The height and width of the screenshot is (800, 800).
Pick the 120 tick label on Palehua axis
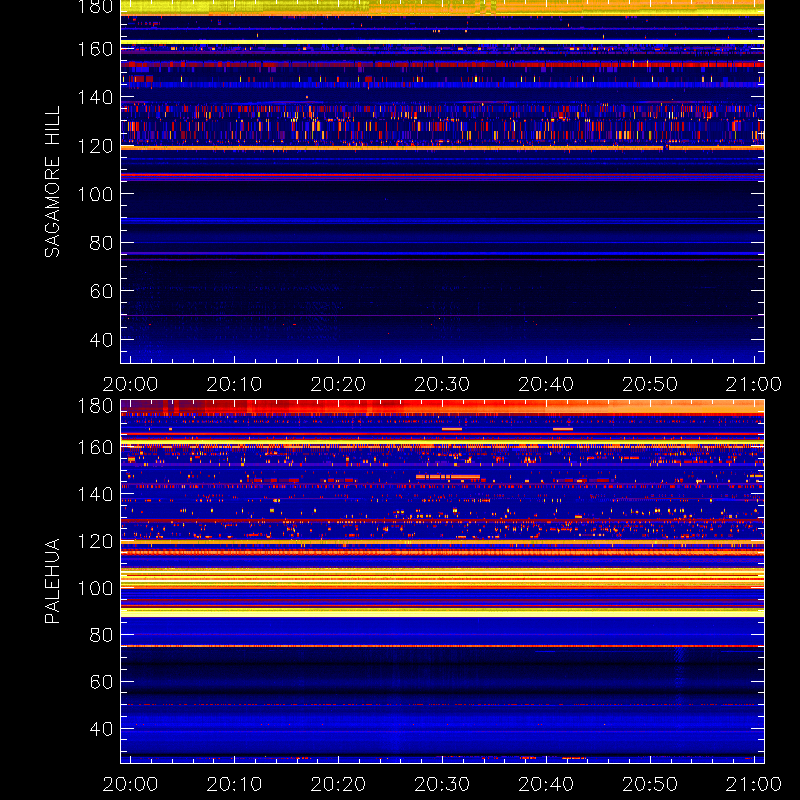pyautogui.click(x=95, y=541)
